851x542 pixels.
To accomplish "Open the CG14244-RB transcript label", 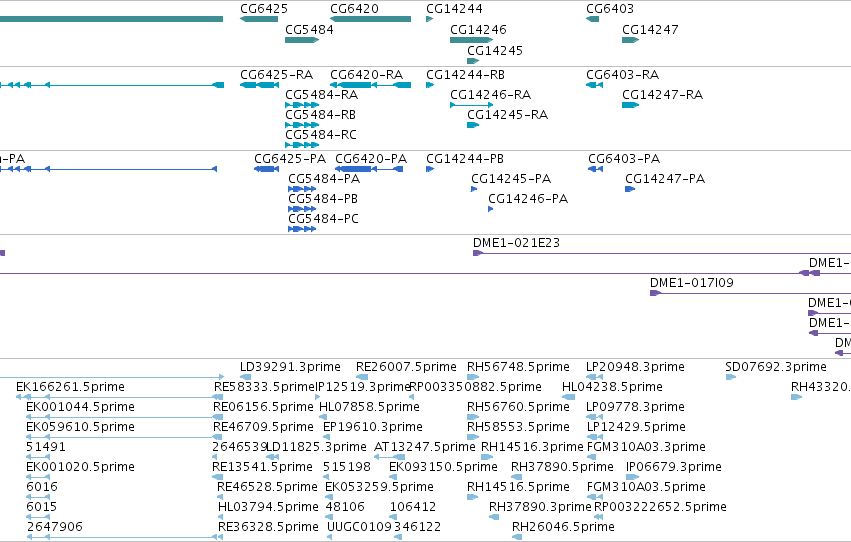I will click(465, 75).
